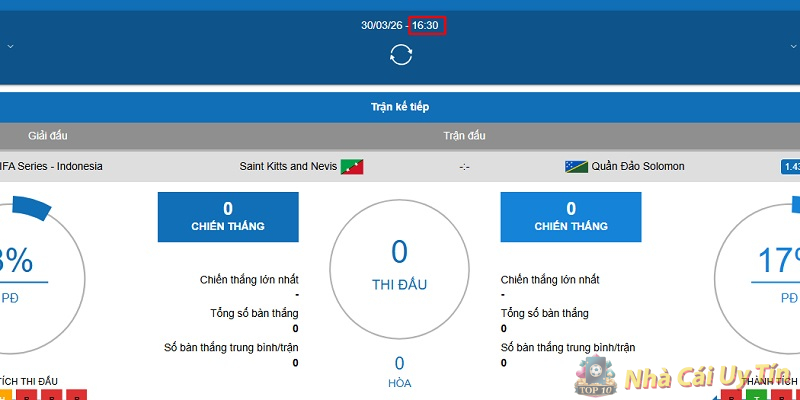Image resolution: width=800 pixels, height=400 pixels.
Task: Click the left 0 Chiến Thắng box
Action: point(228,217)
